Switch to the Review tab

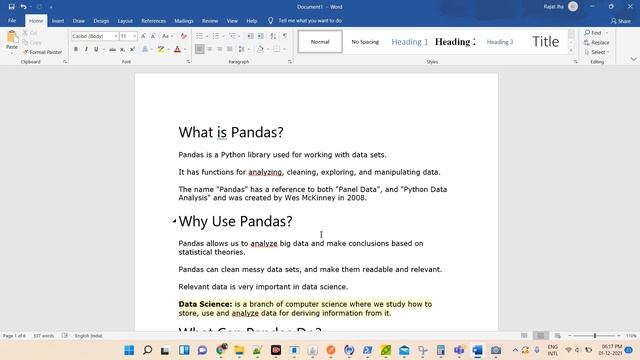[x=210, y=21]
